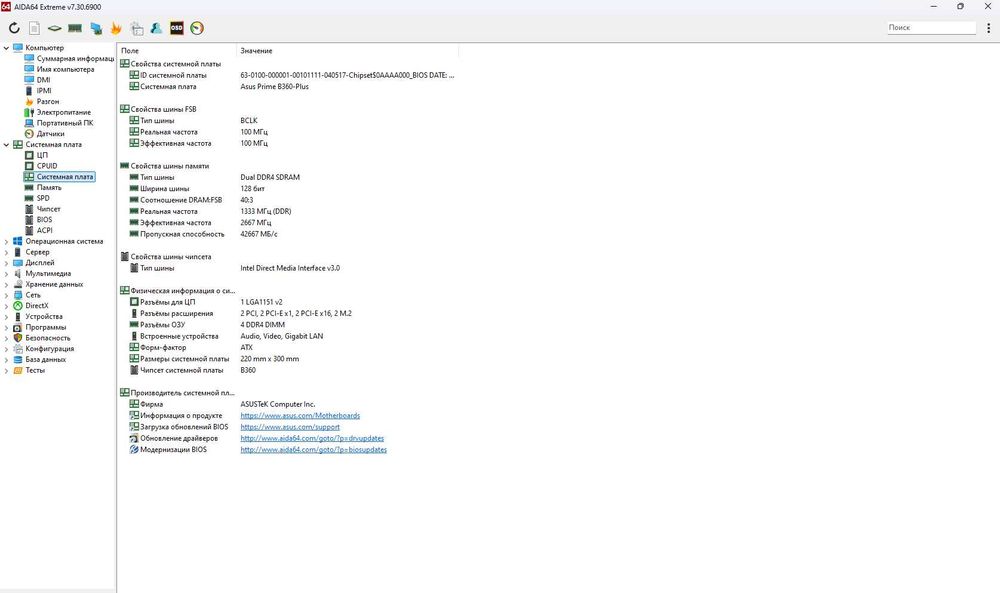Launch the flame stability test icon

[x=116, y=28]
